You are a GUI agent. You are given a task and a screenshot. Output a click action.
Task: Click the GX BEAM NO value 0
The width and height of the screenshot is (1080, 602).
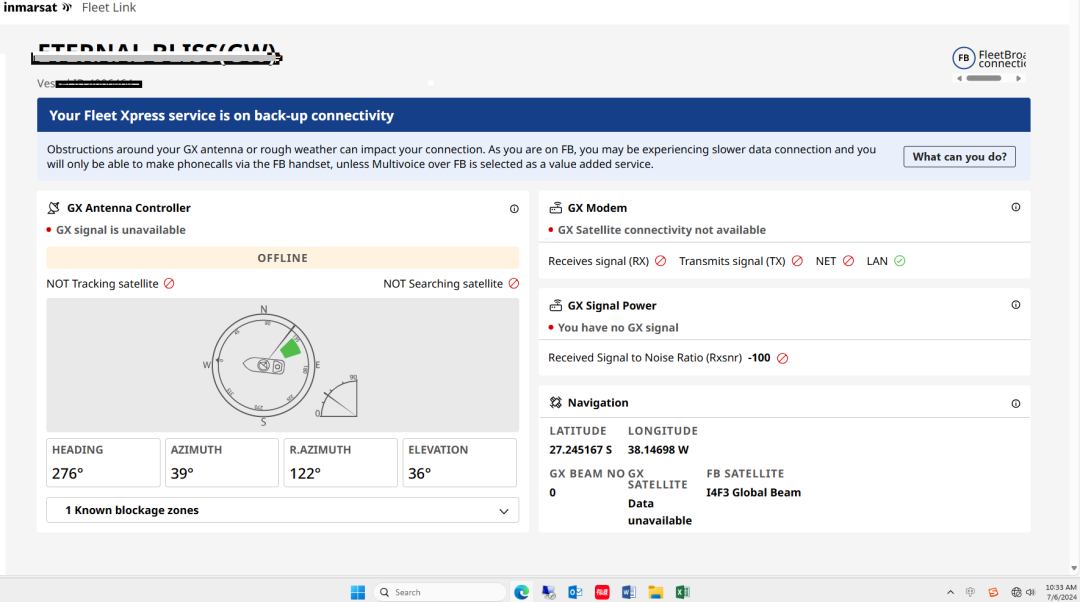pyautogui.click(x=552, y=492)
